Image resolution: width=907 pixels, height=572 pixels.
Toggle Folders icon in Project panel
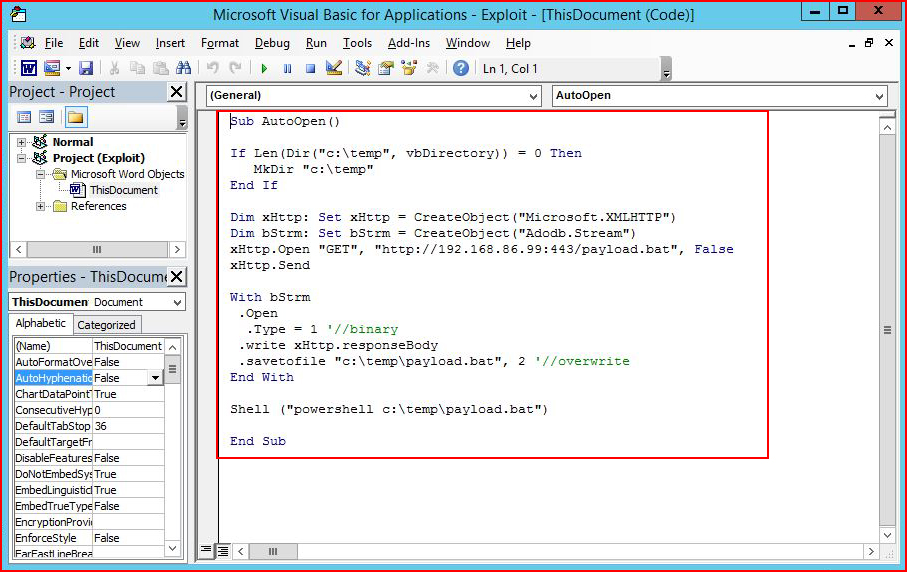(x=76, y=117)
